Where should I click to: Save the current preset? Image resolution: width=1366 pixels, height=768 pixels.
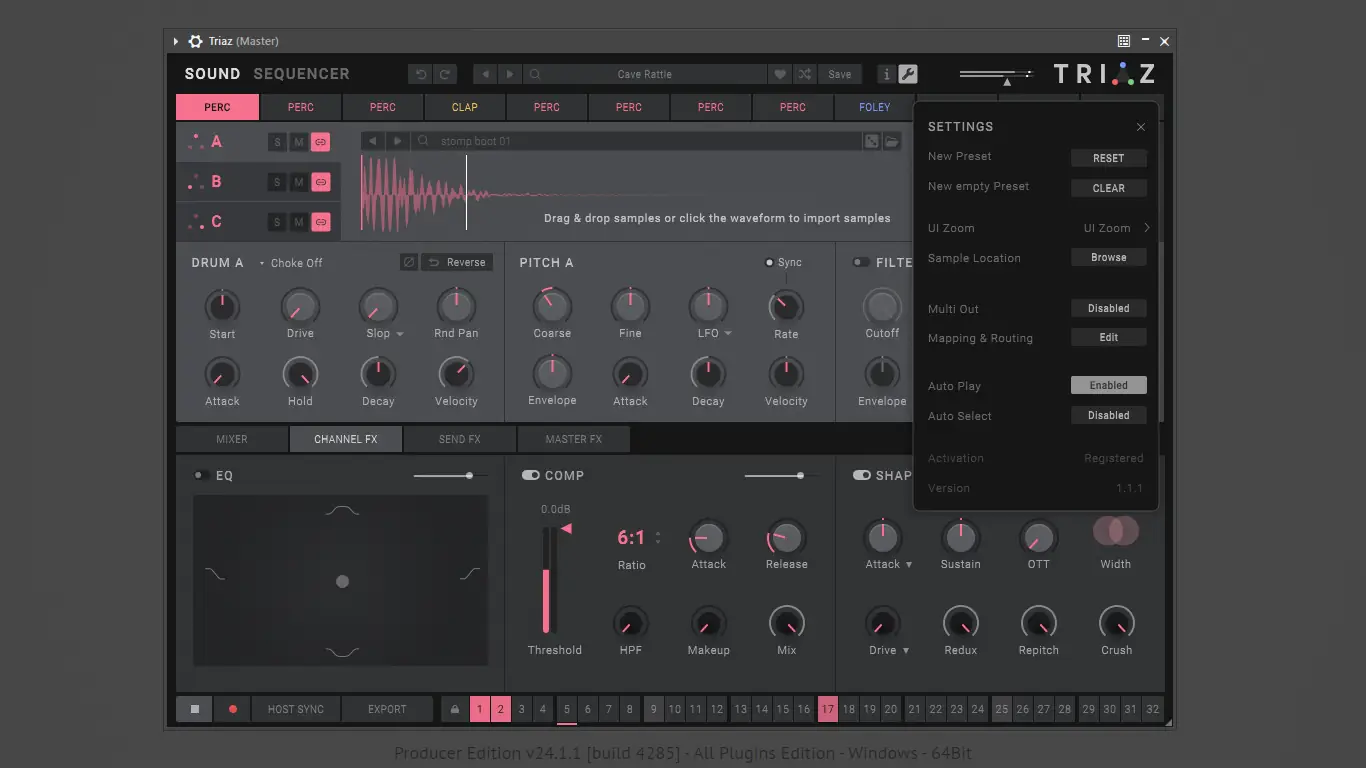(840, 74)
